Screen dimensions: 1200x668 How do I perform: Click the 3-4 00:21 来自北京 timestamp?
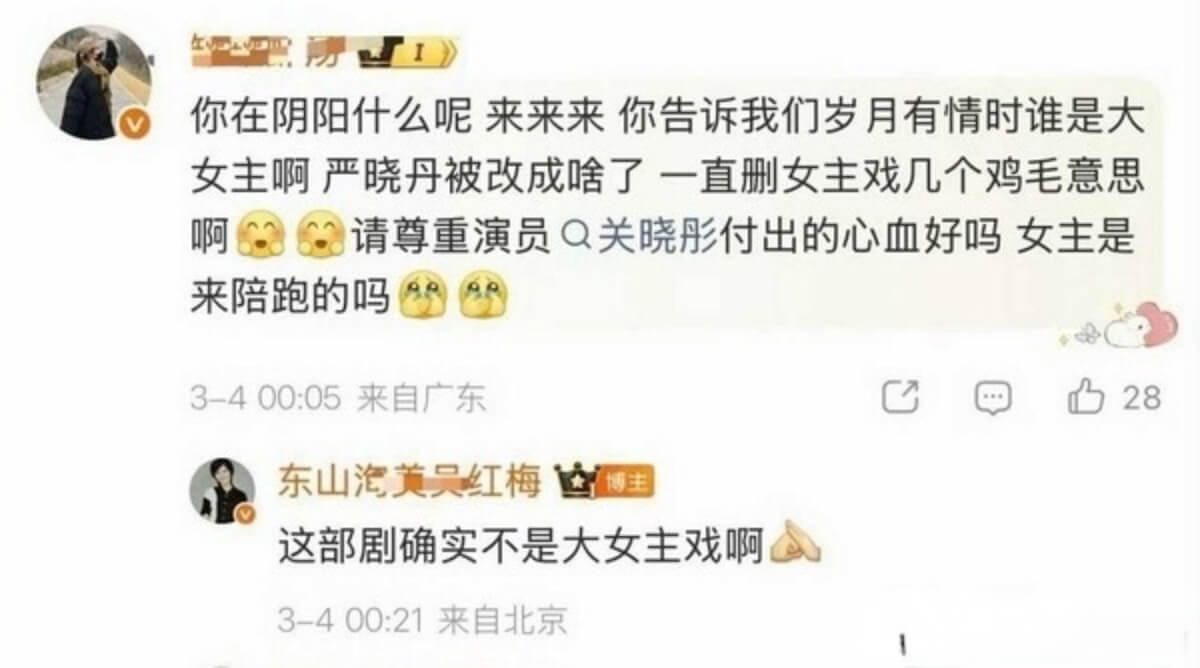point(422,621)
